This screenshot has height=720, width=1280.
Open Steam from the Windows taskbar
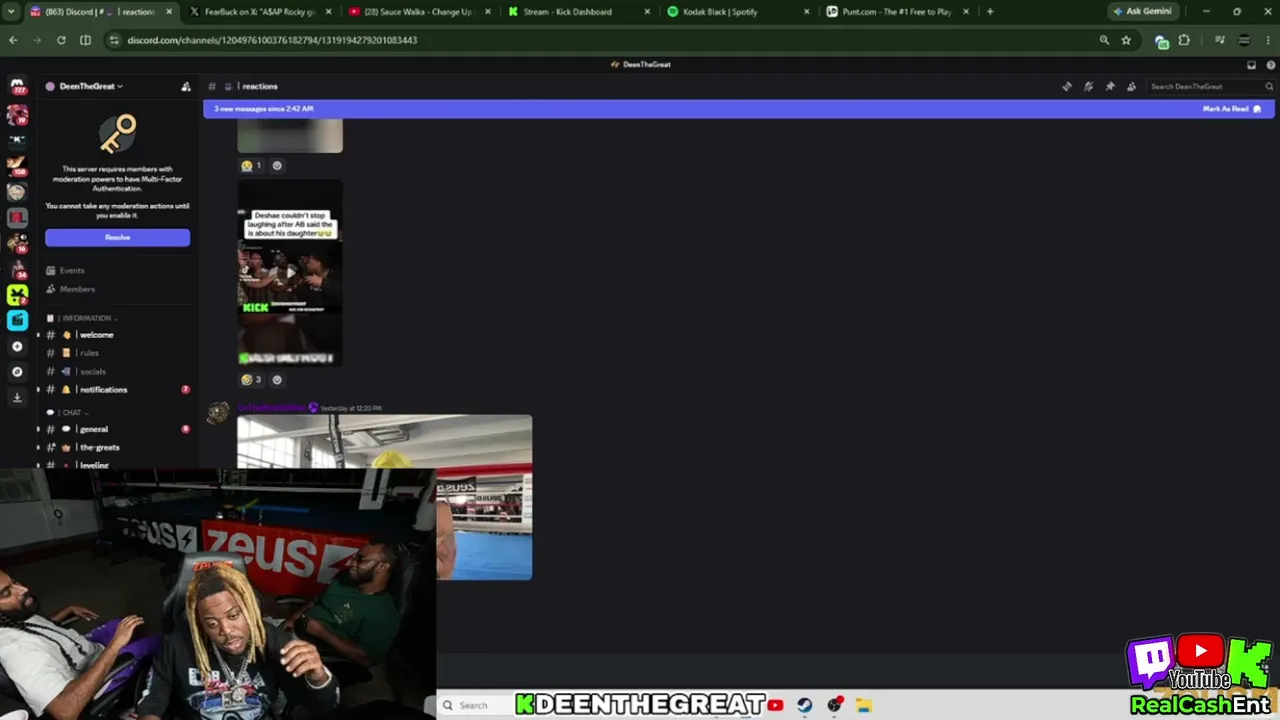tap(805, 705)
